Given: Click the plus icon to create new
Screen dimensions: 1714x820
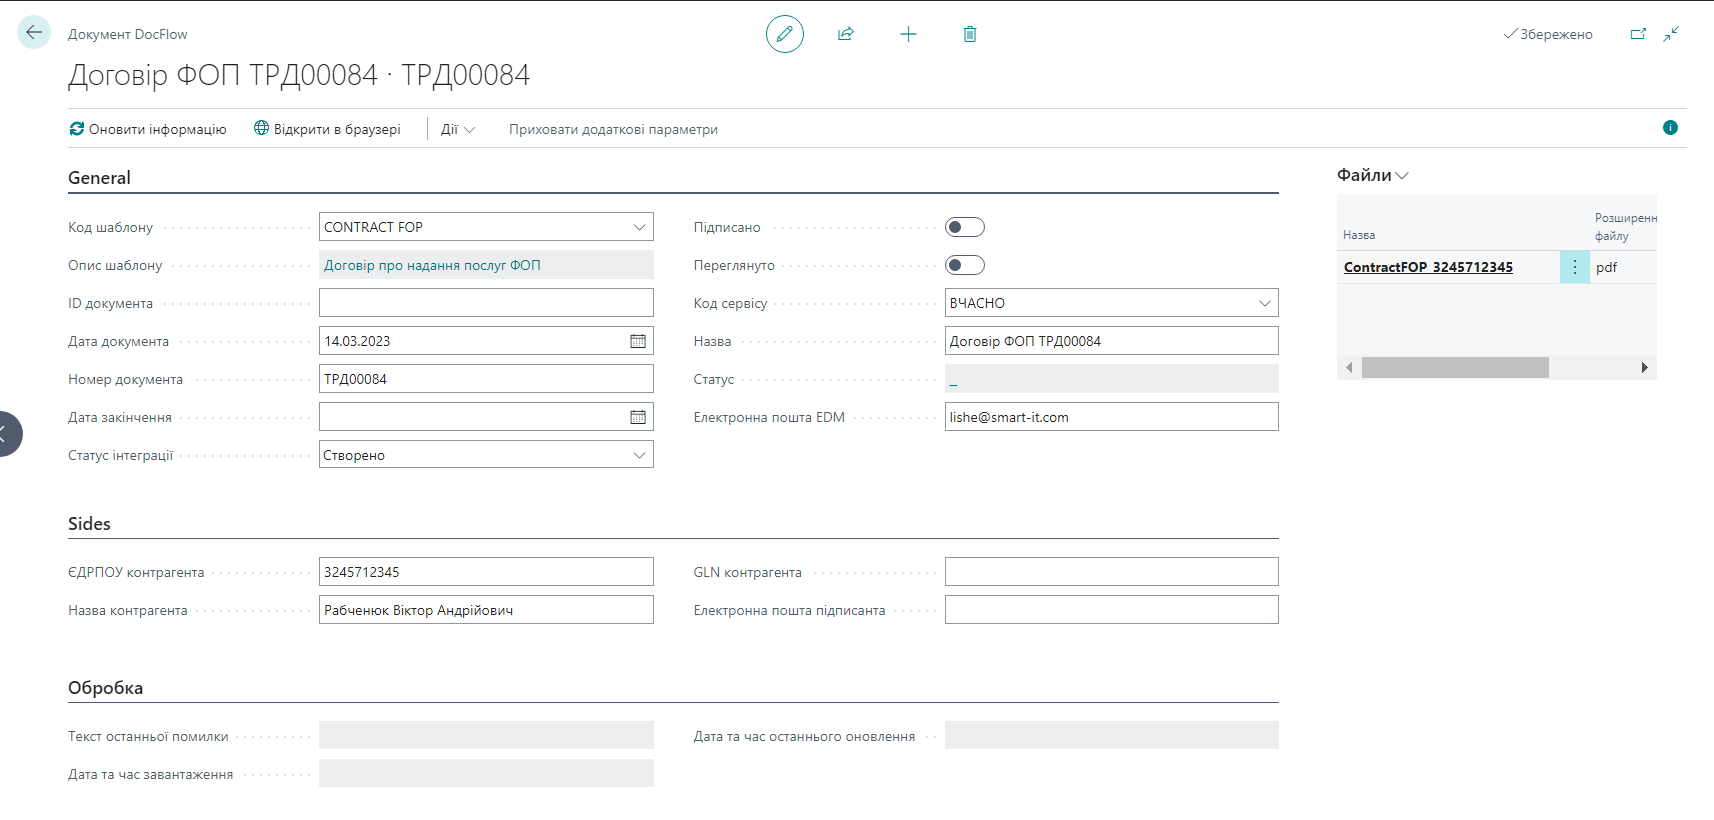Looking at the screenshot, I should [x=908, y=34].
